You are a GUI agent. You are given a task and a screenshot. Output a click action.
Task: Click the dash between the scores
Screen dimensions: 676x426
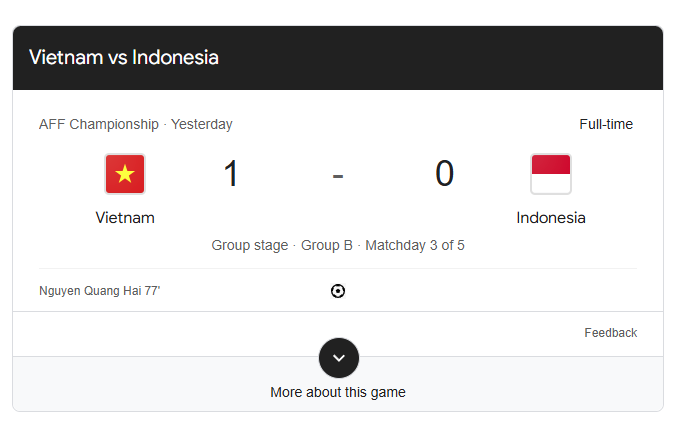click(338, 175)
